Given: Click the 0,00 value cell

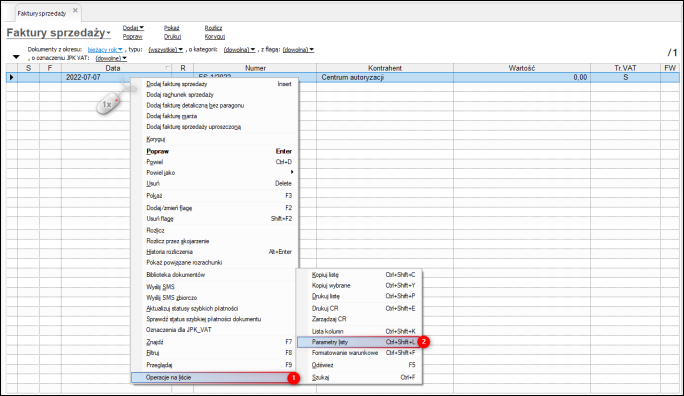Looking at the screenshot, I should tap(522, 77).
